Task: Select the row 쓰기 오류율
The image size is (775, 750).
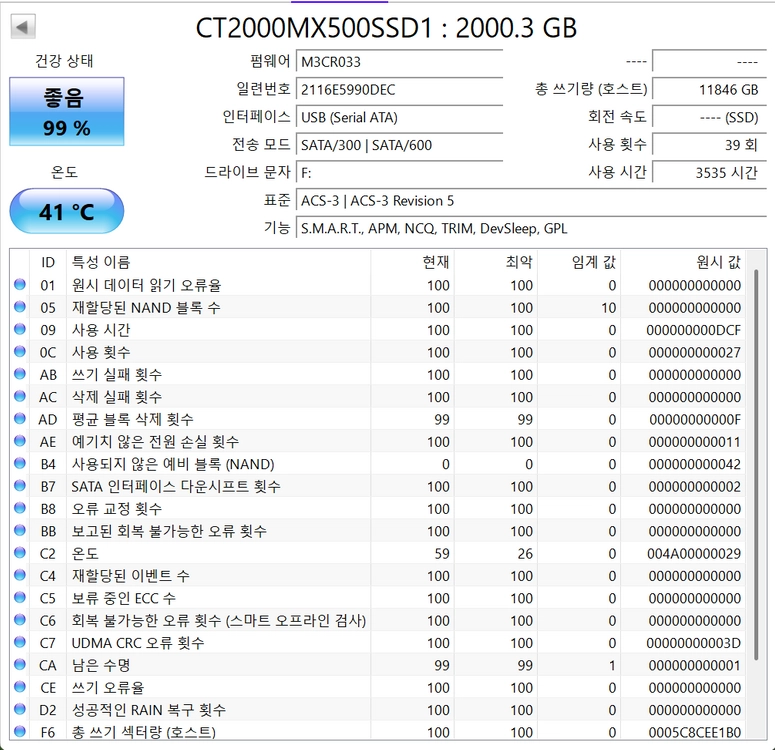Action: pos(378,688)
